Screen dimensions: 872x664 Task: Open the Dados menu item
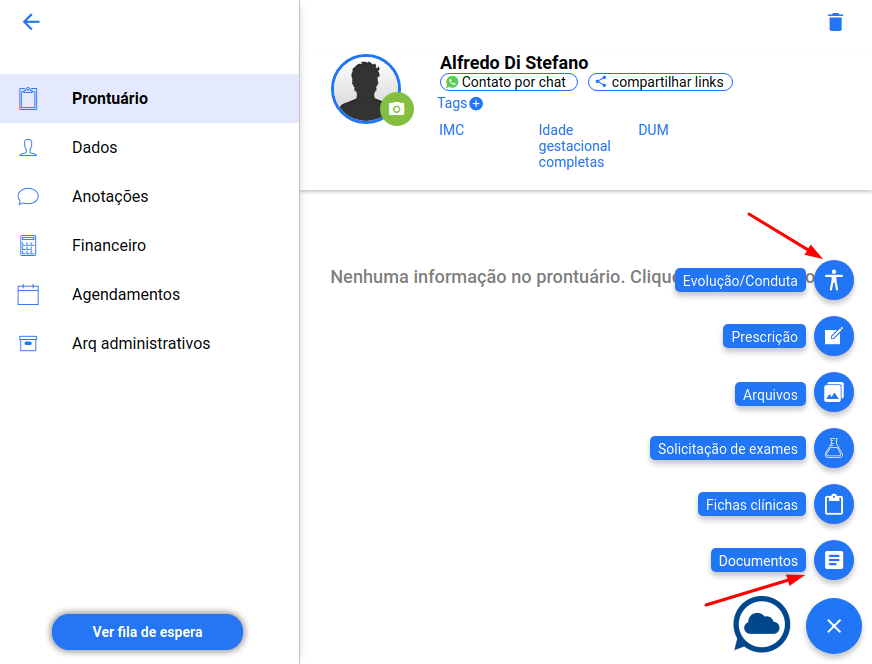point(150,147)
